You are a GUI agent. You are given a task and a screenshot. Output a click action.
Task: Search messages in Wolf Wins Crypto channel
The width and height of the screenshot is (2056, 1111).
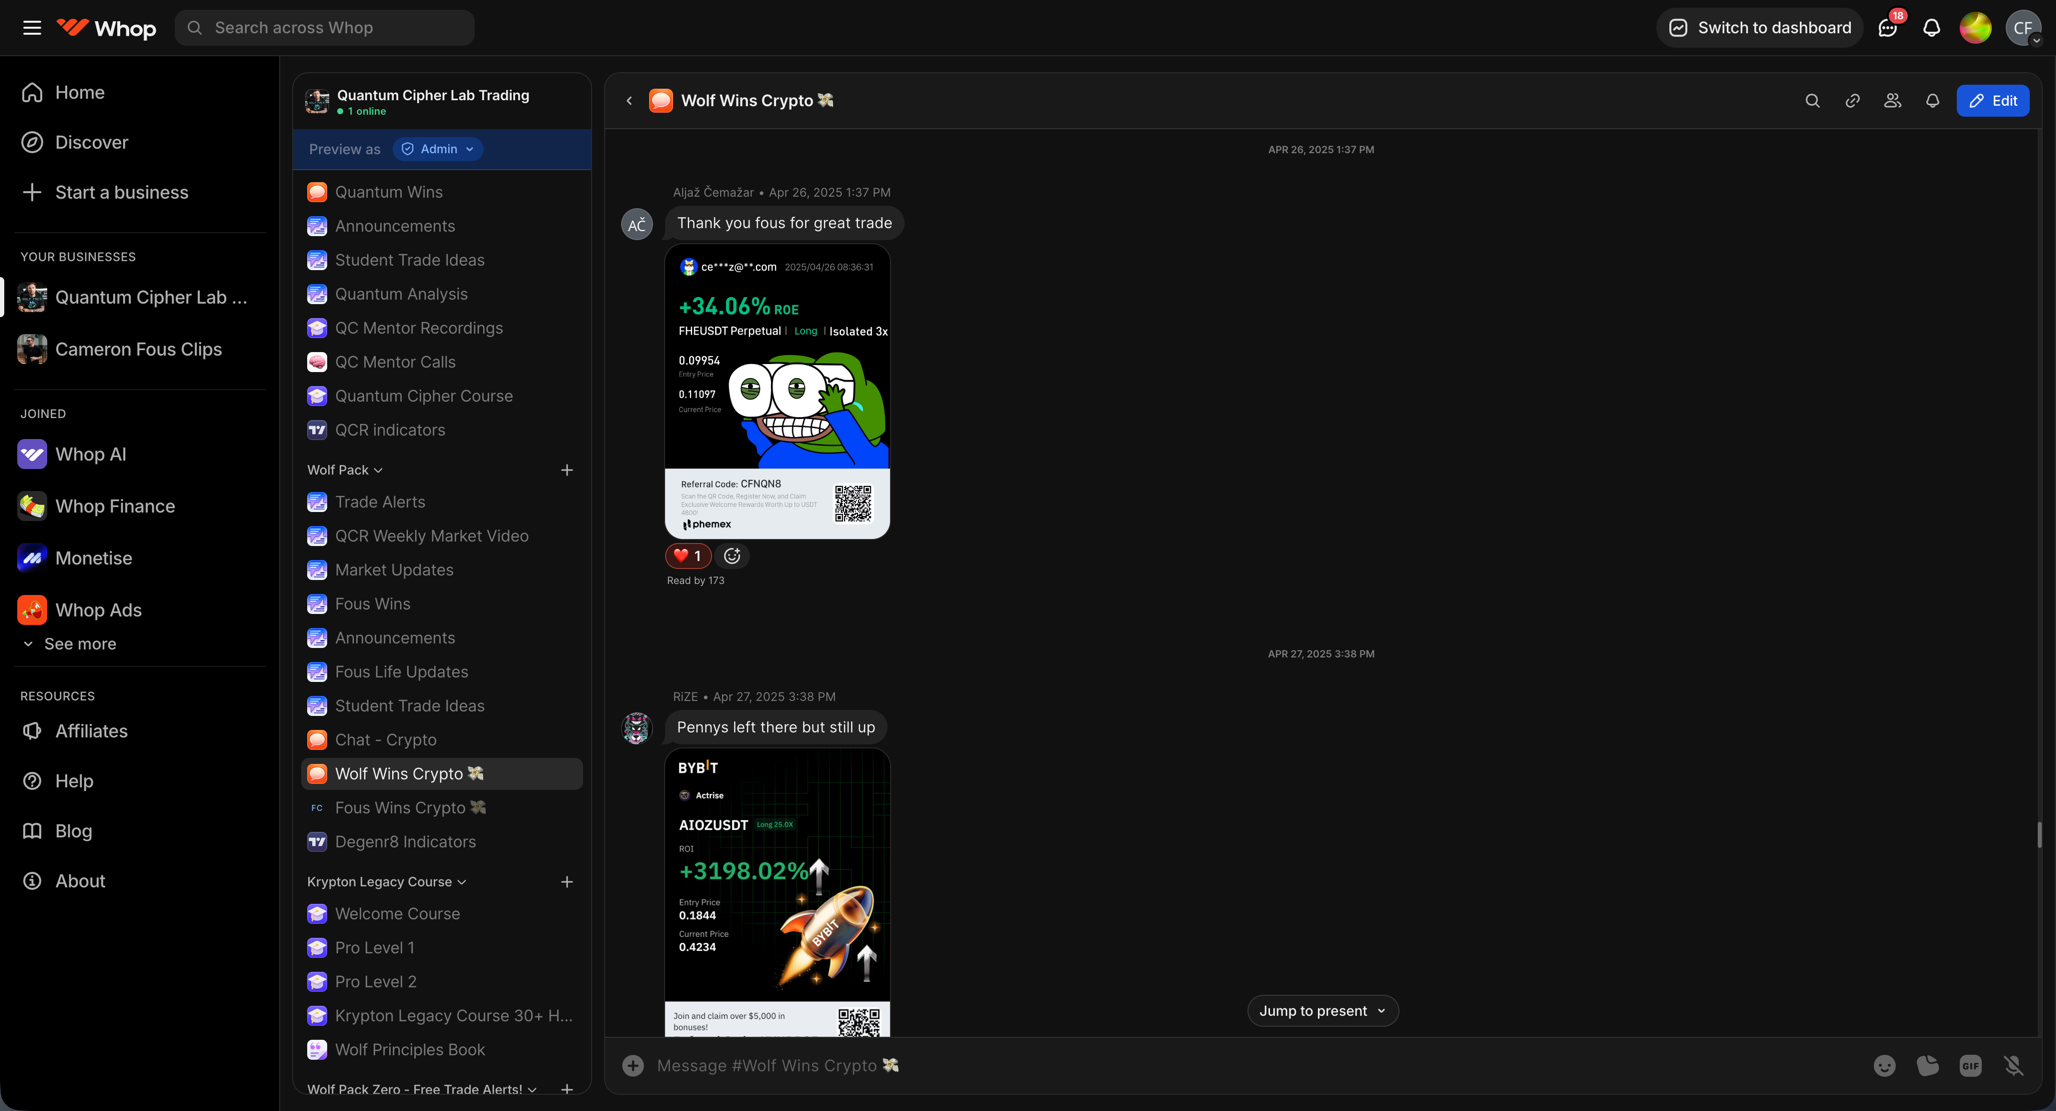point(1812,101)
